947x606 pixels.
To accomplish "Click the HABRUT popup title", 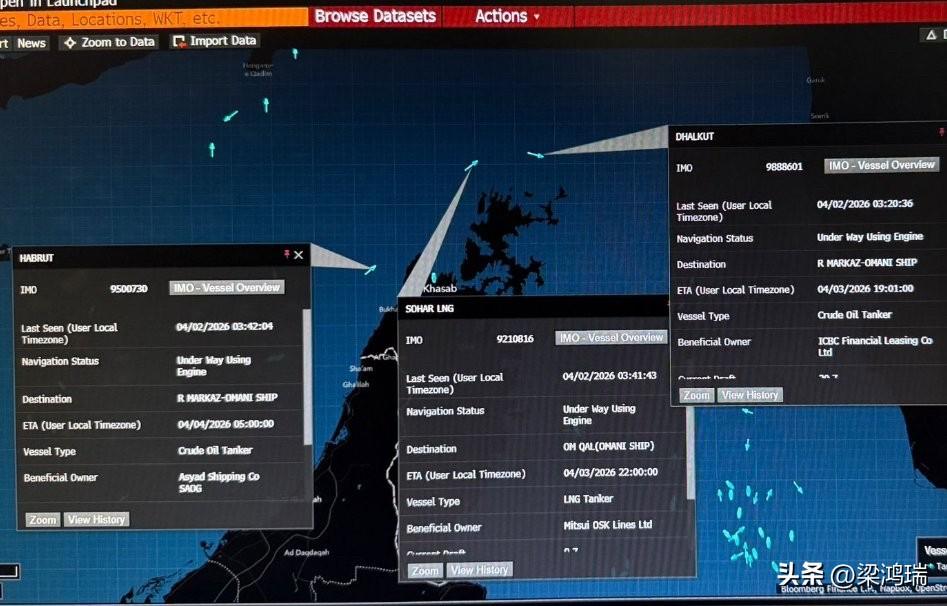I will [x=36, y=258].
